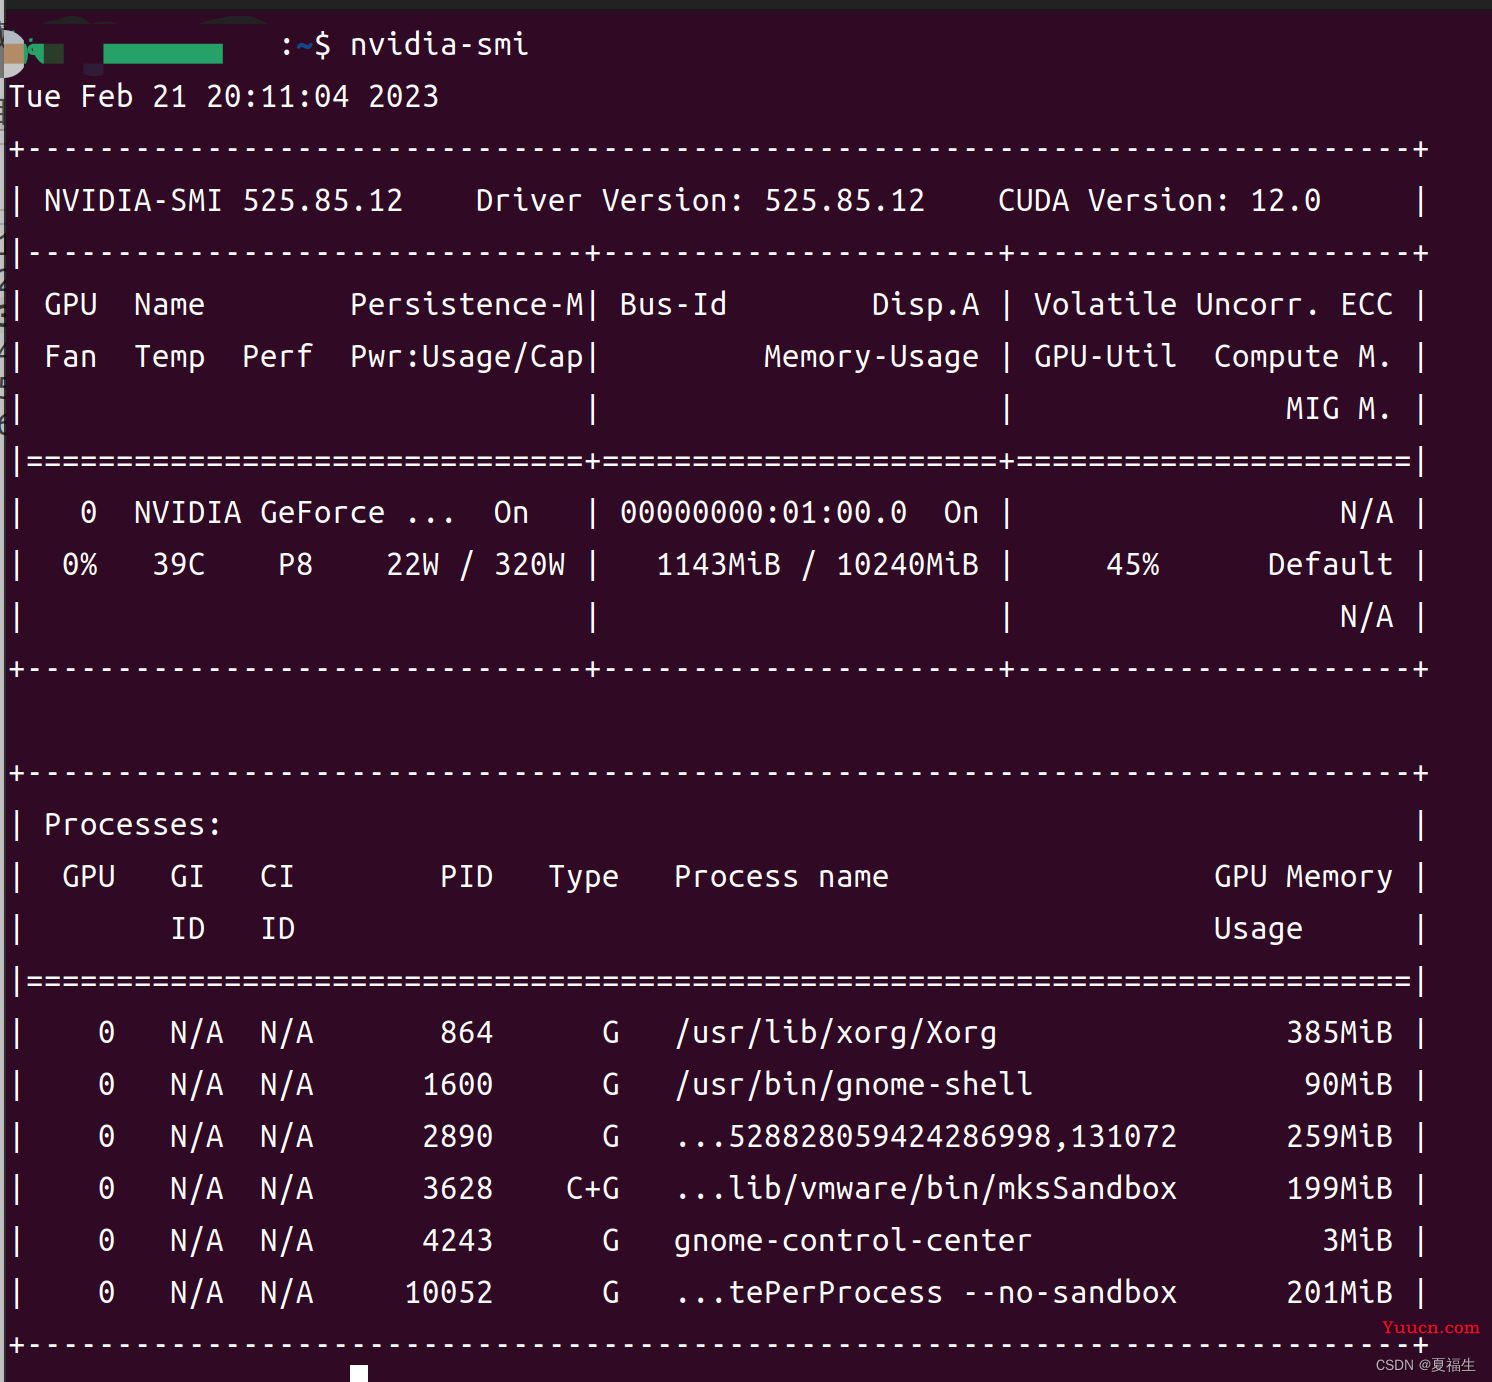Click process '/usr/lib/xorg/Xorg'

[835, 1032]
